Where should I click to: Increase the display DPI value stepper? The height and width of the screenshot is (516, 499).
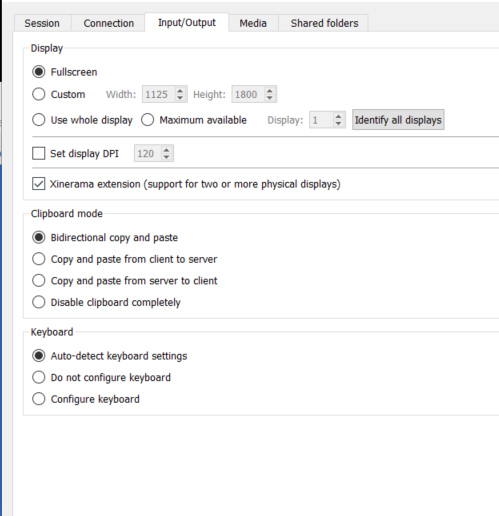tap(166, 149)
